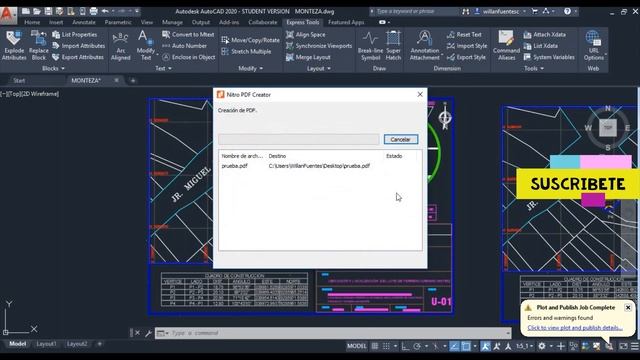Screen dimensions: 640x360
Task: Add a new drawing tab with plus
Action: click(x=133, y=80)
